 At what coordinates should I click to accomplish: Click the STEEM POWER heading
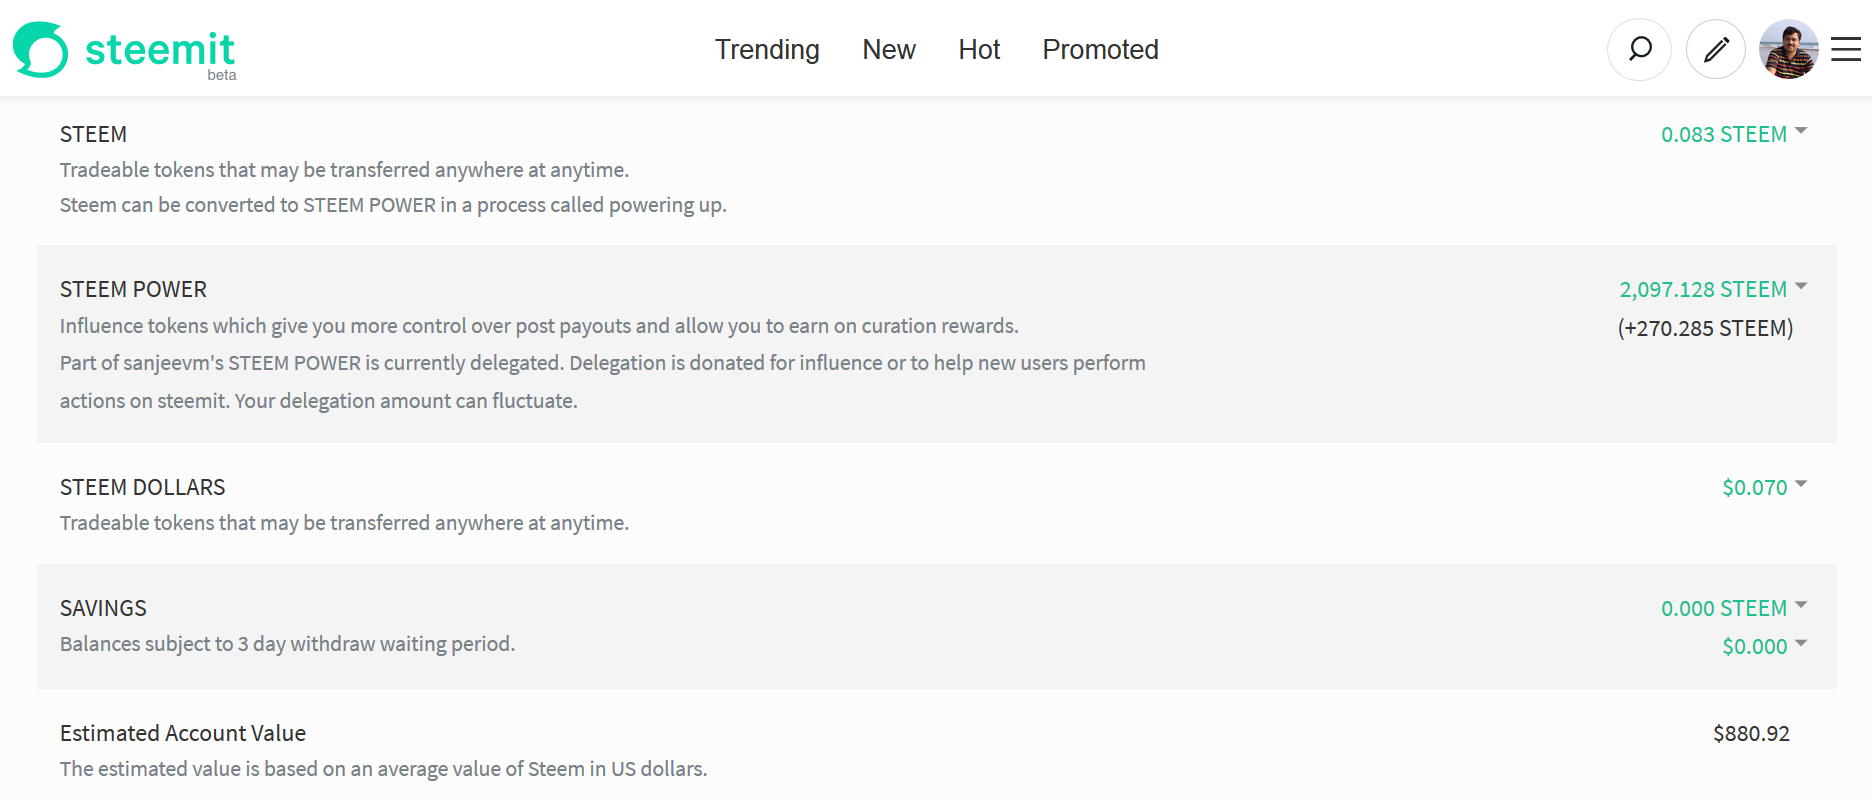point(133,289)
